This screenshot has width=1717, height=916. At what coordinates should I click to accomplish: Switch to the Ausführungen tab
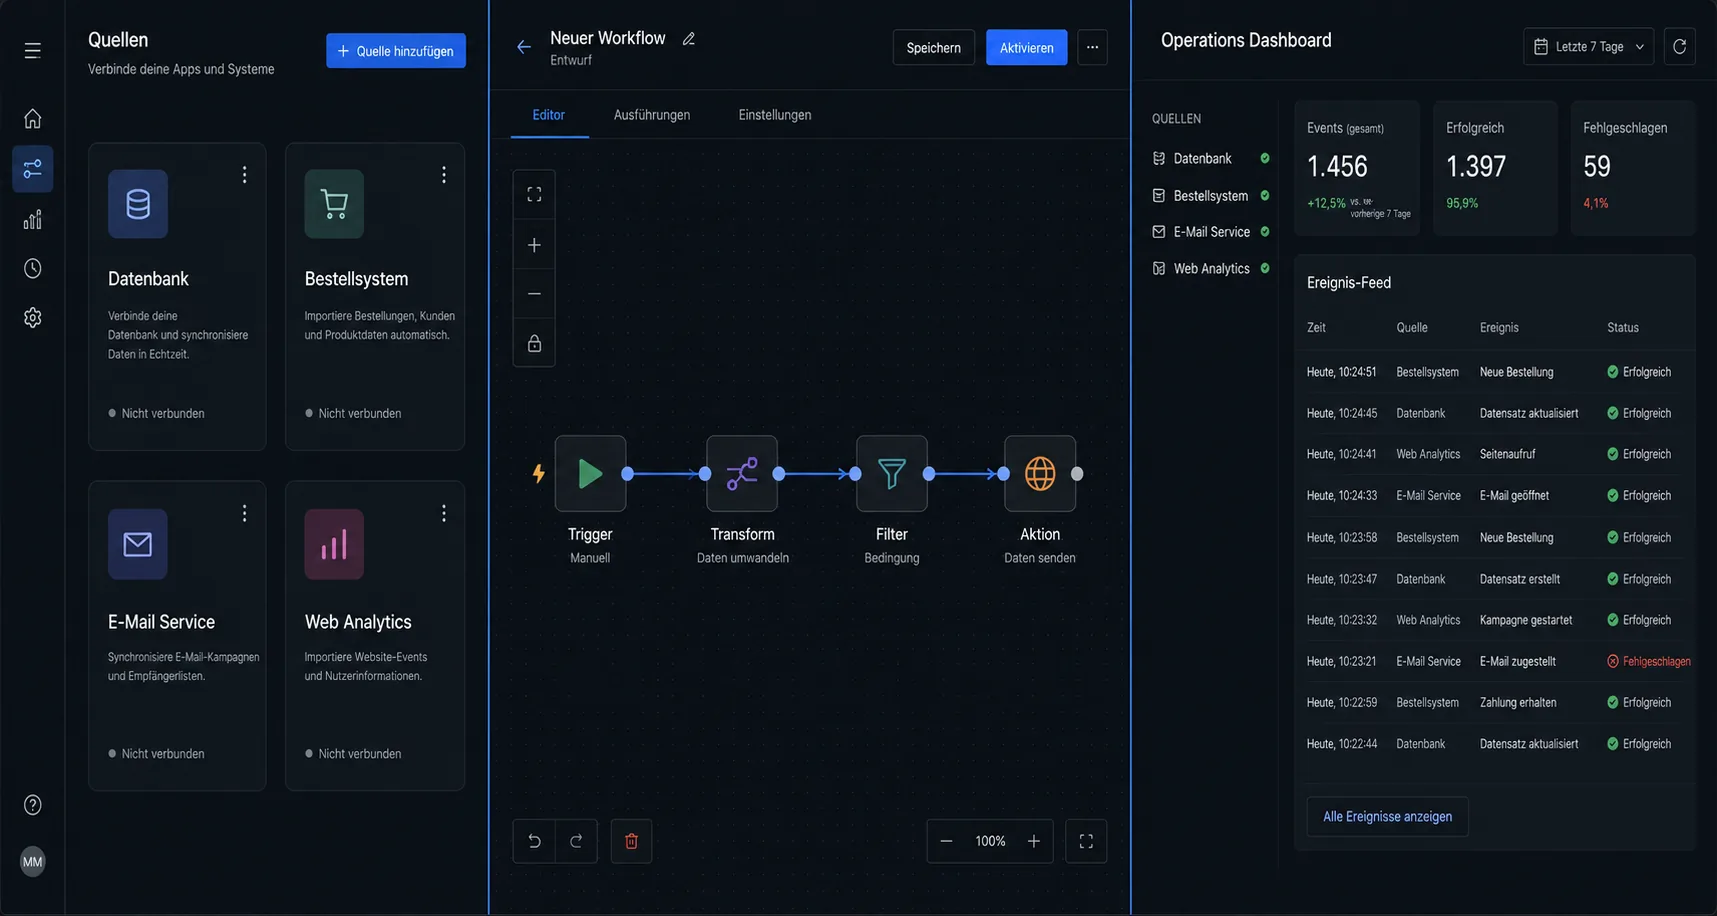tap(652, 115)
